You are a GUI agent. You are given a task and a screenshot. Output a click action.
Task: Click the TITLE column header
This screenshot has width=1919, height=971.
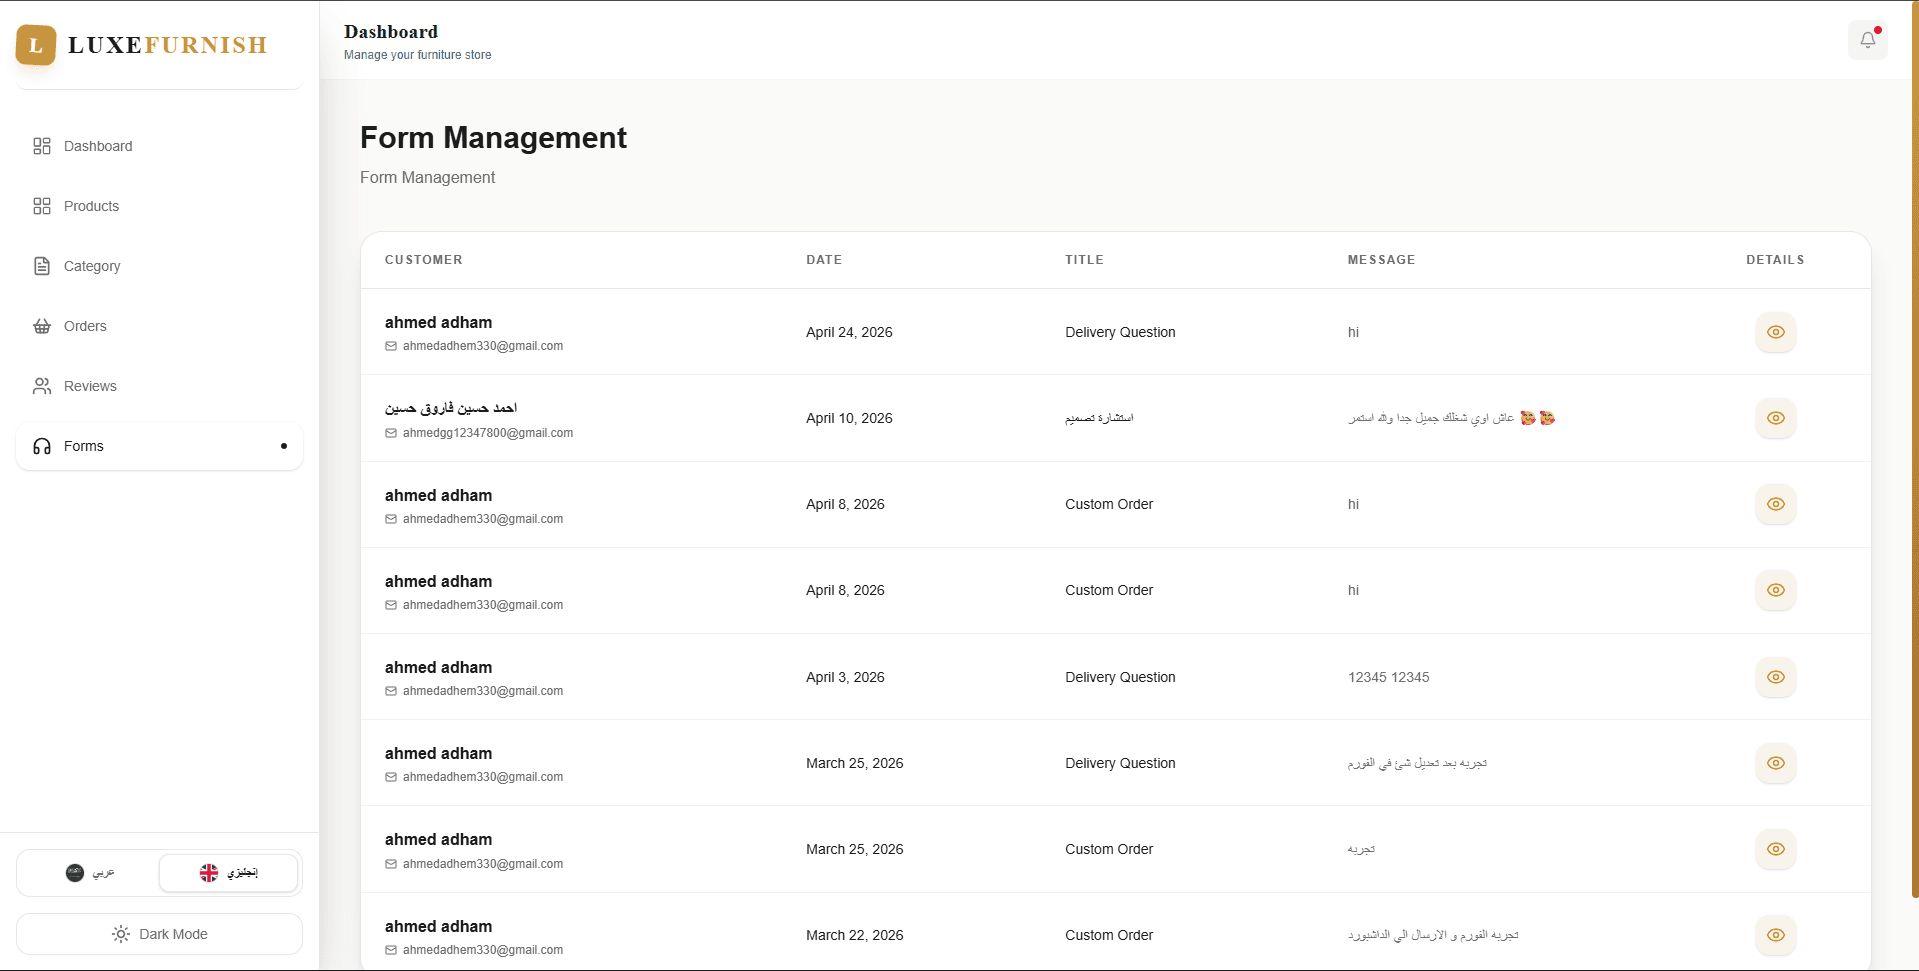[x=1084, y=260]
